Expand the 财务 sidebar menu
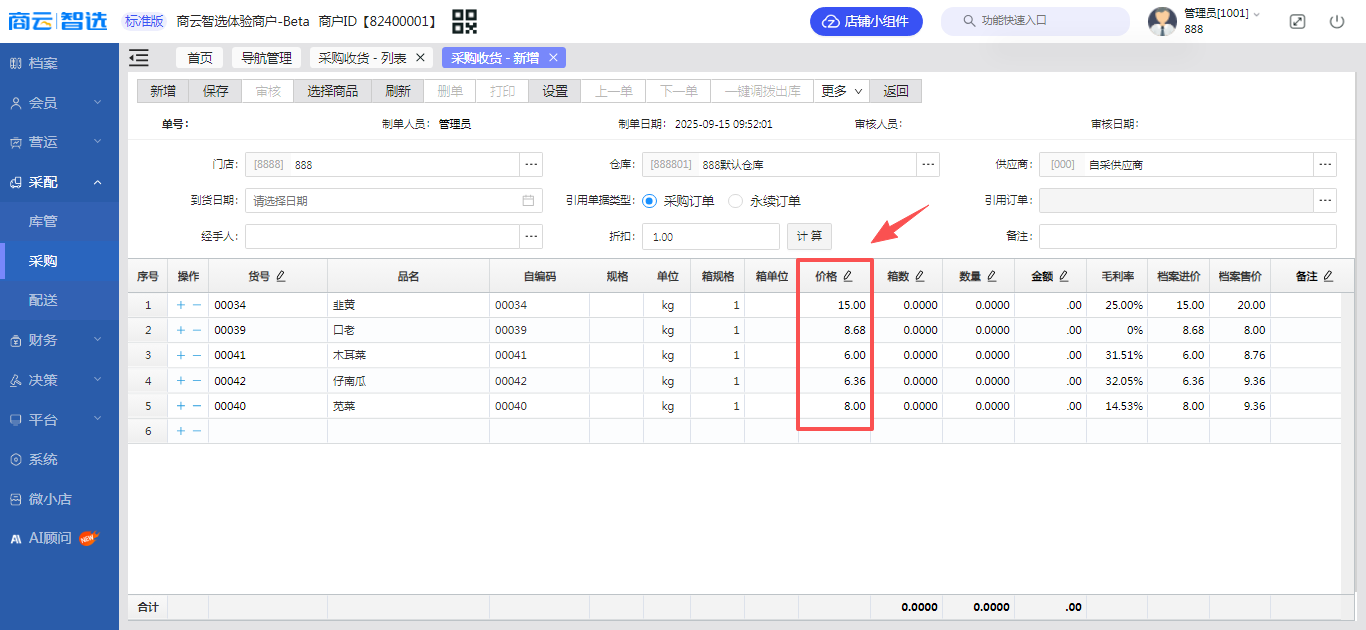The width and height of the screenshot is (1366, 630). 59,340
